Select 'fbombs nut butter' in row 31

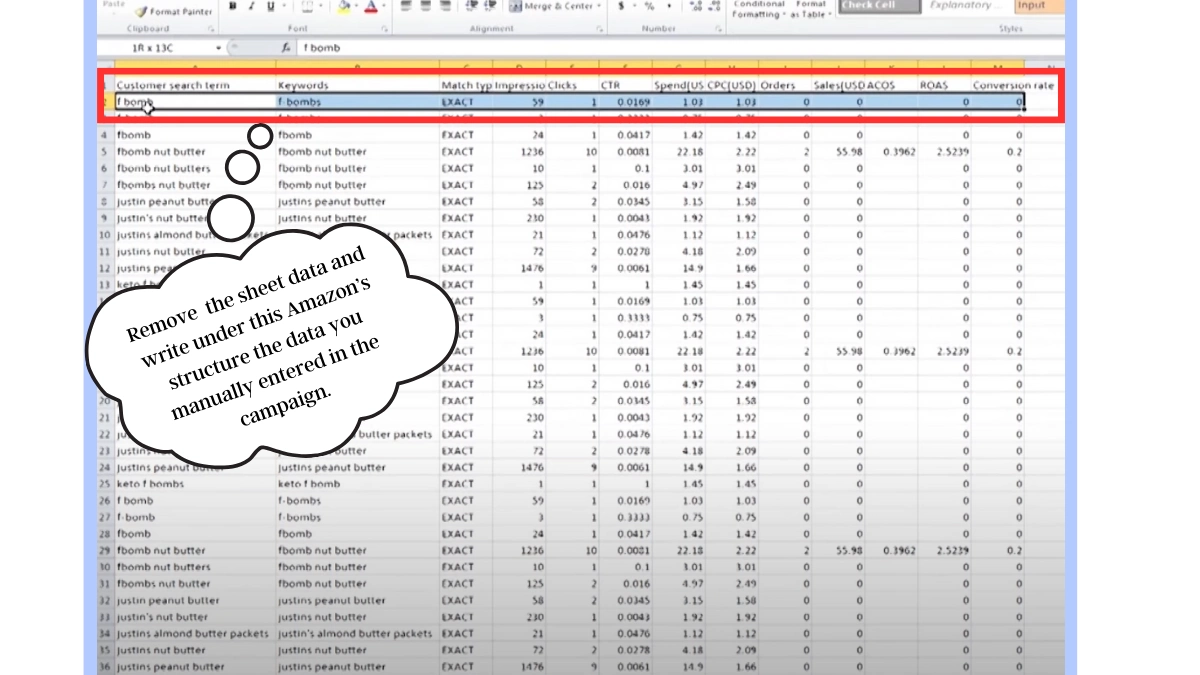195,584
